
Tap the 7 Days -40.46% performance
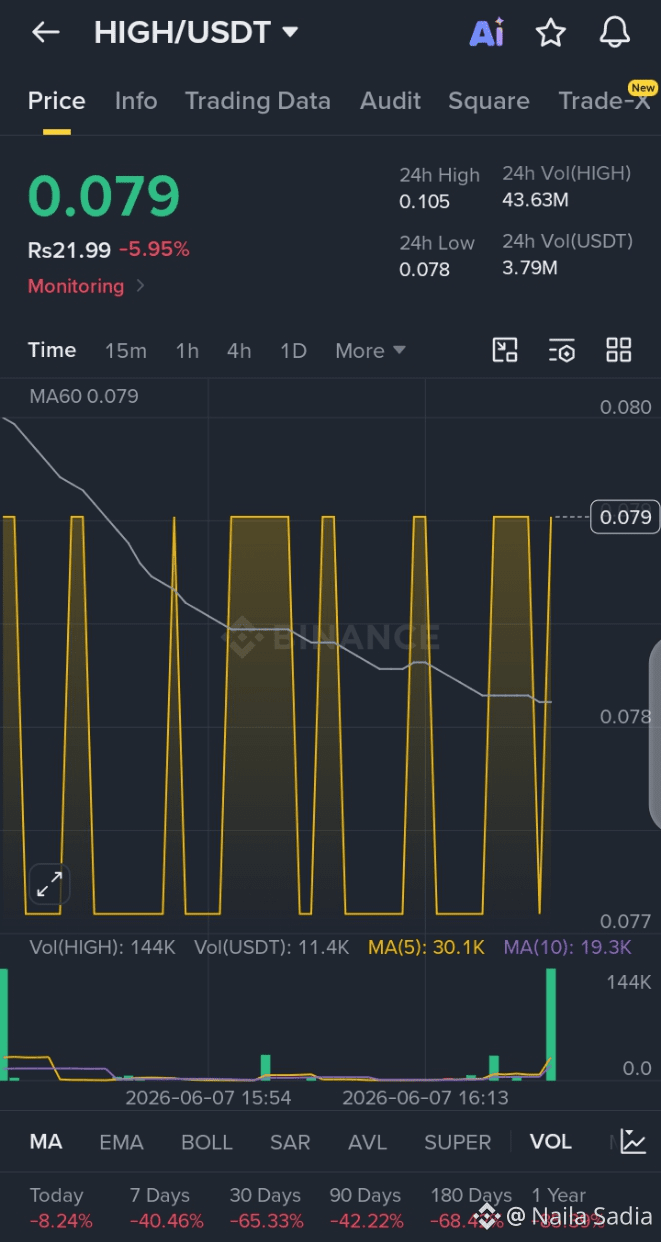[x=166, y=1208]
